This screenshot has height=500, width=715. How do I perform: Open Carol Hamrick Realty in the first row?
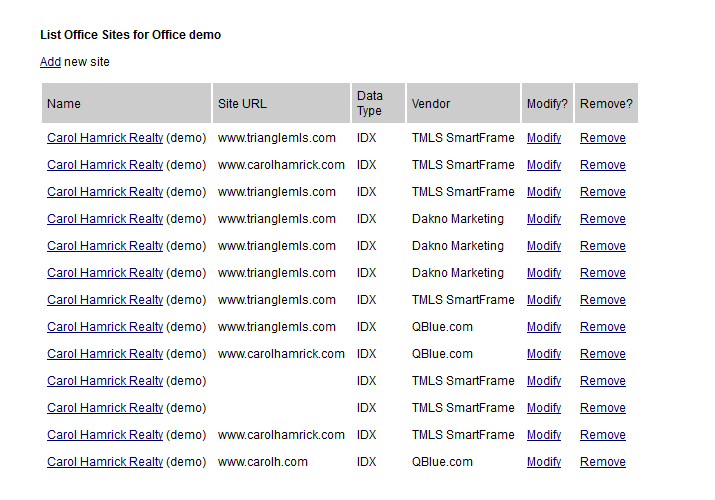coord(105,138)
